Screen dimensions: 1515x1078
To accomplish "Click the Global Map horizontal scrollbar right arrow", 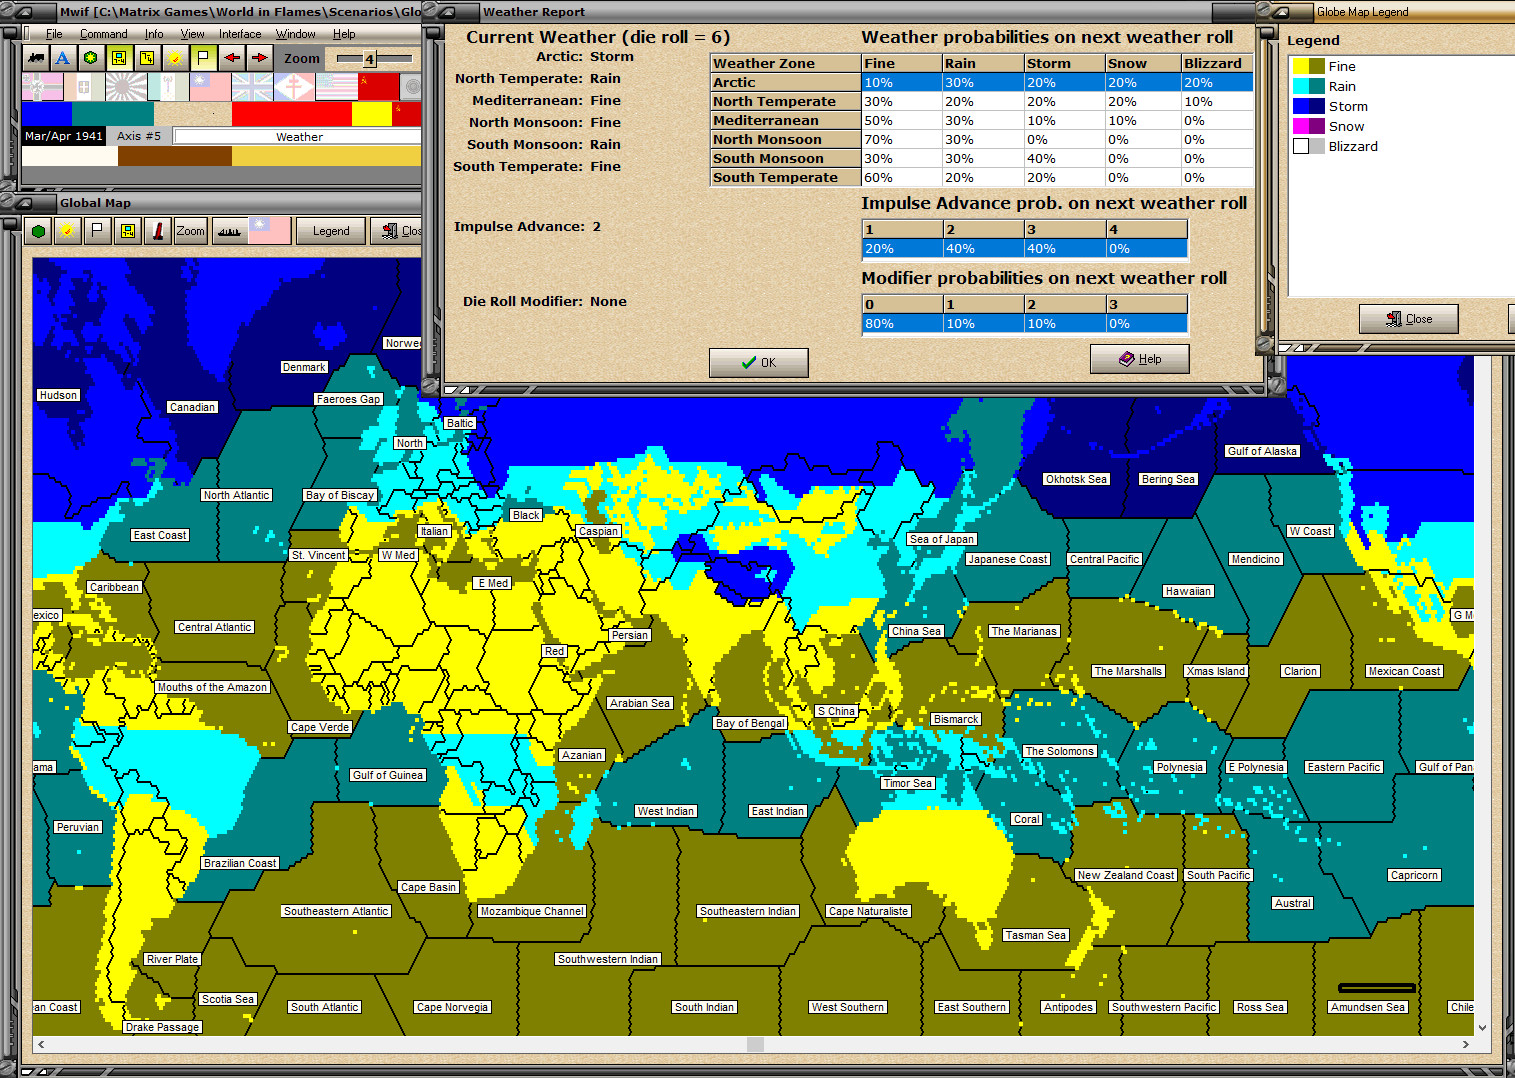I will [x=1466, y=1044].
